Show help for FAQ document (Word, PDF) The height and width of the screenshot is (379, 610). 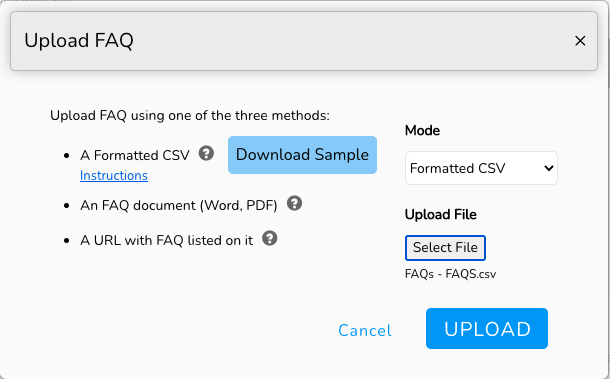pyautogui.click(x=294, y=203)
